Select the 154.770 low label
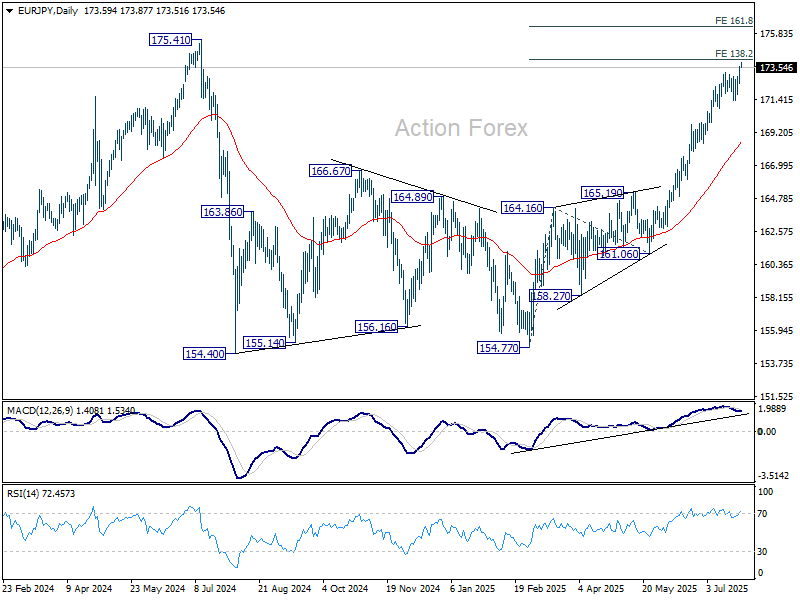 point(498,348)
